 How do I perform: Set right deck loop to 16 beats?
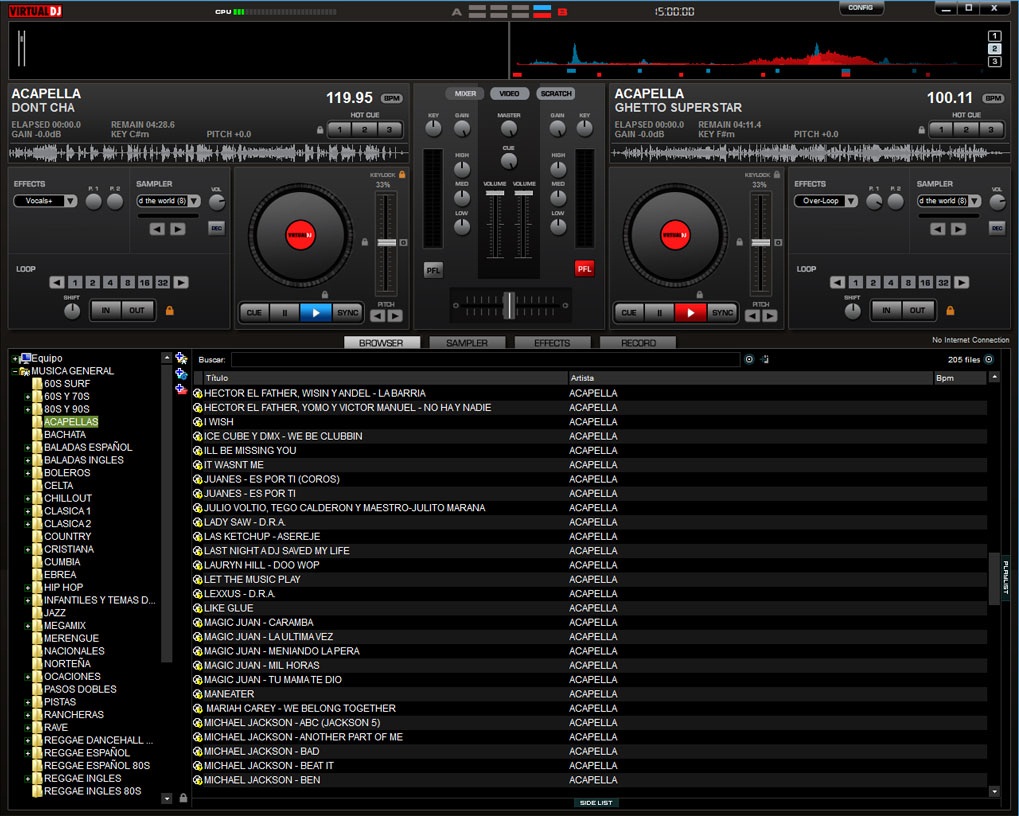pyautogui.click(x=925, y=282)
